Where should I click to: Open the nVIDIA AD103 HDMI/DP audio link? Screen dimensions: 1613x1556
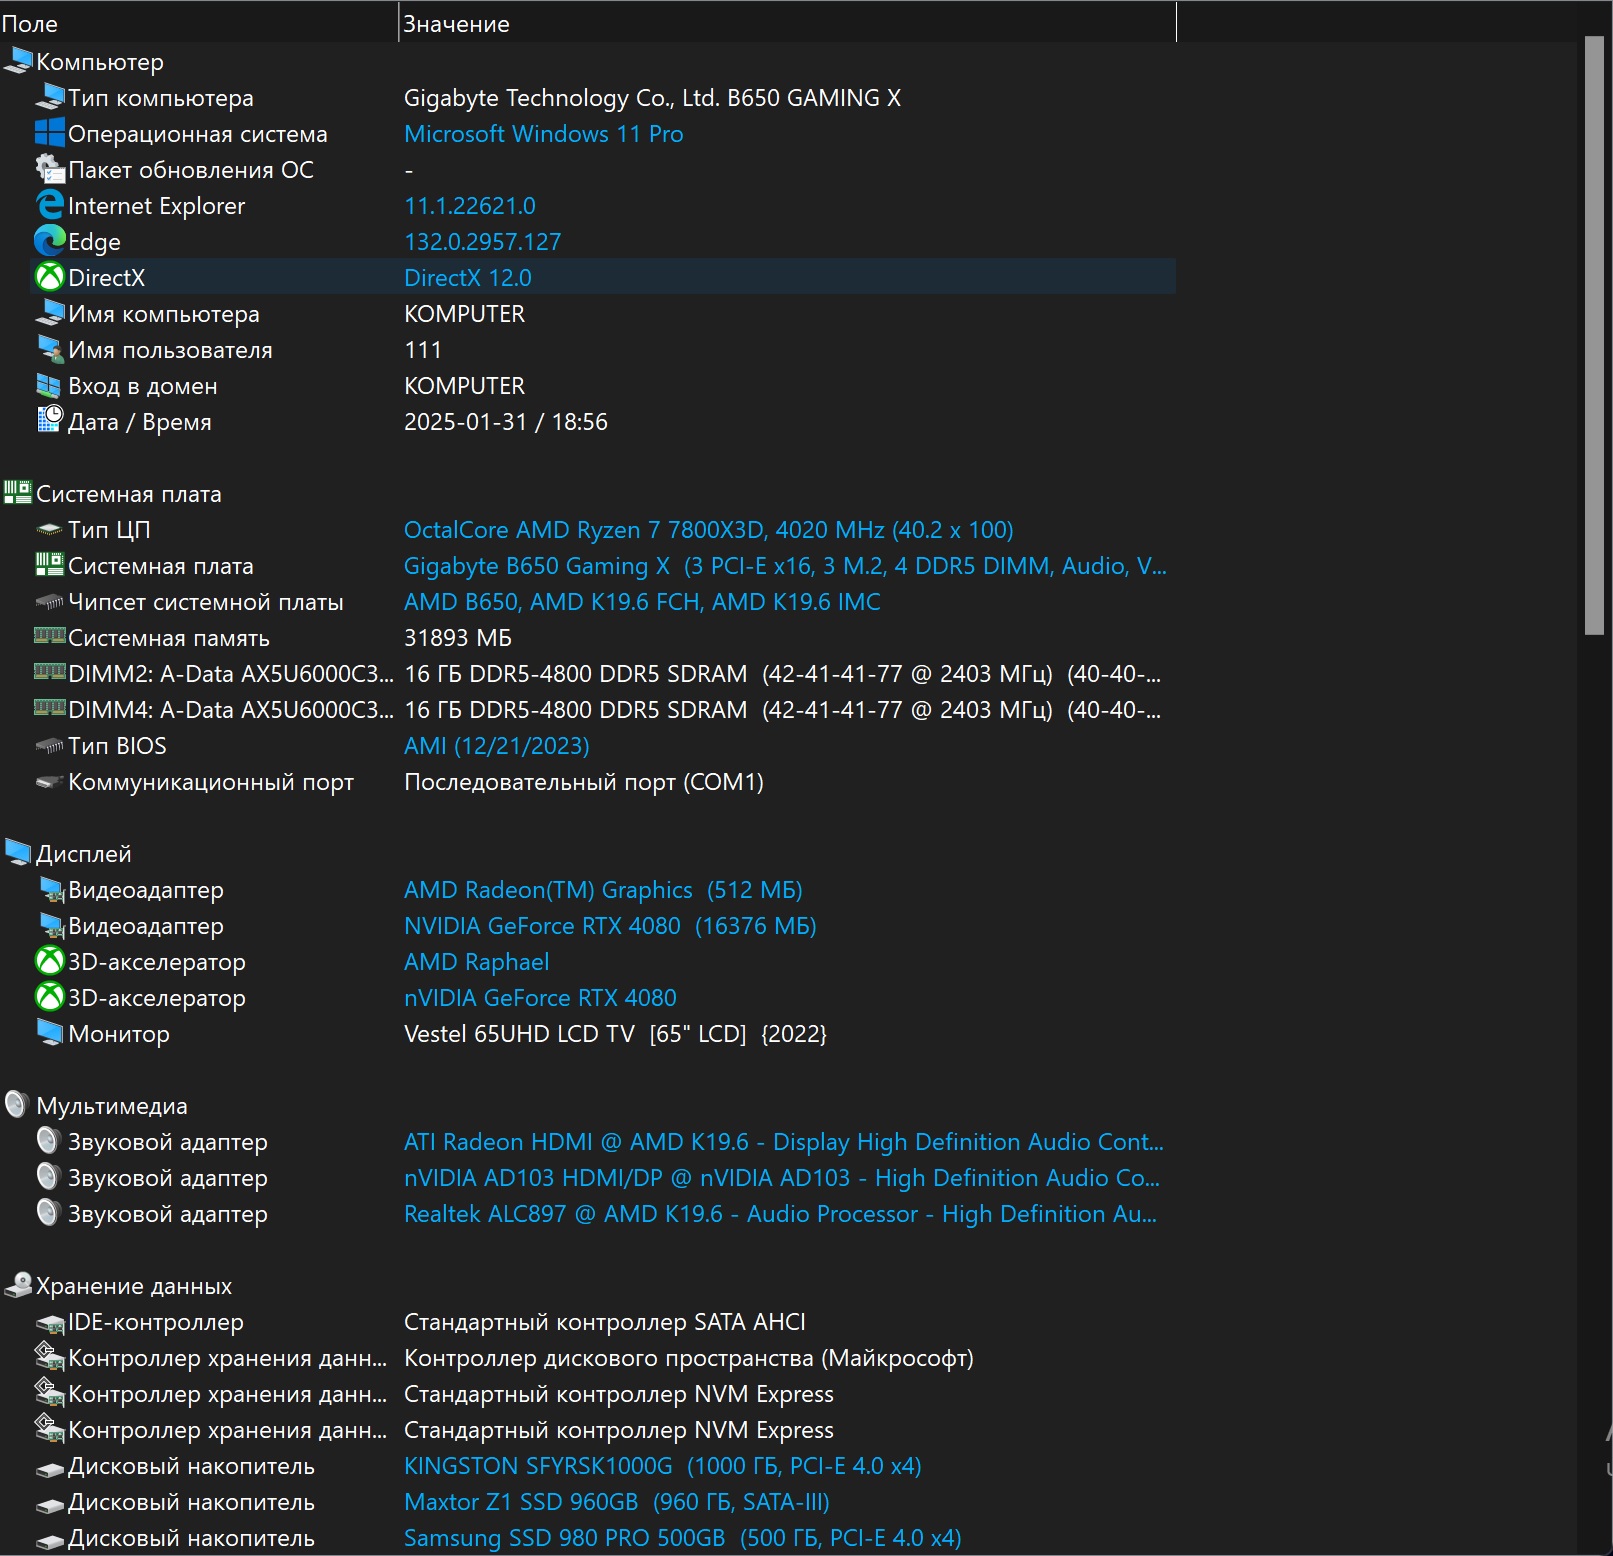coord(782,1178)
